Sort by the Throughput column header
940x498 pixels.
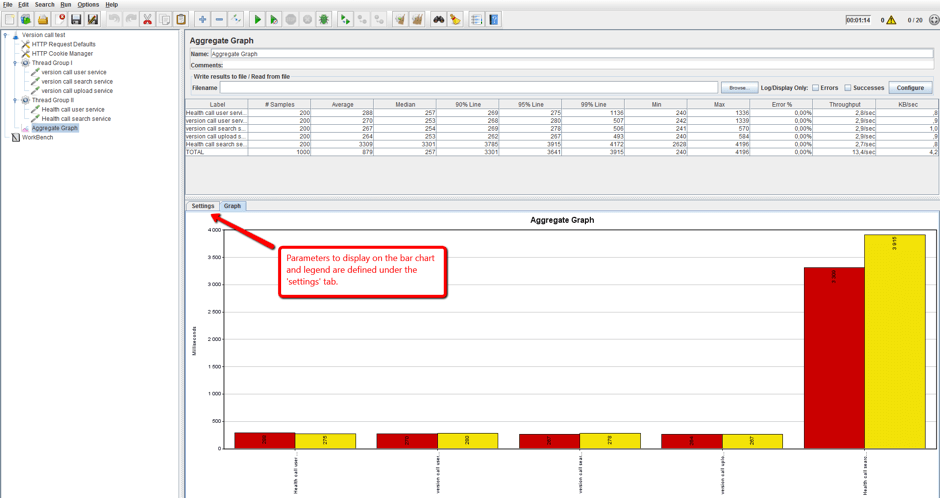(845, 104)
